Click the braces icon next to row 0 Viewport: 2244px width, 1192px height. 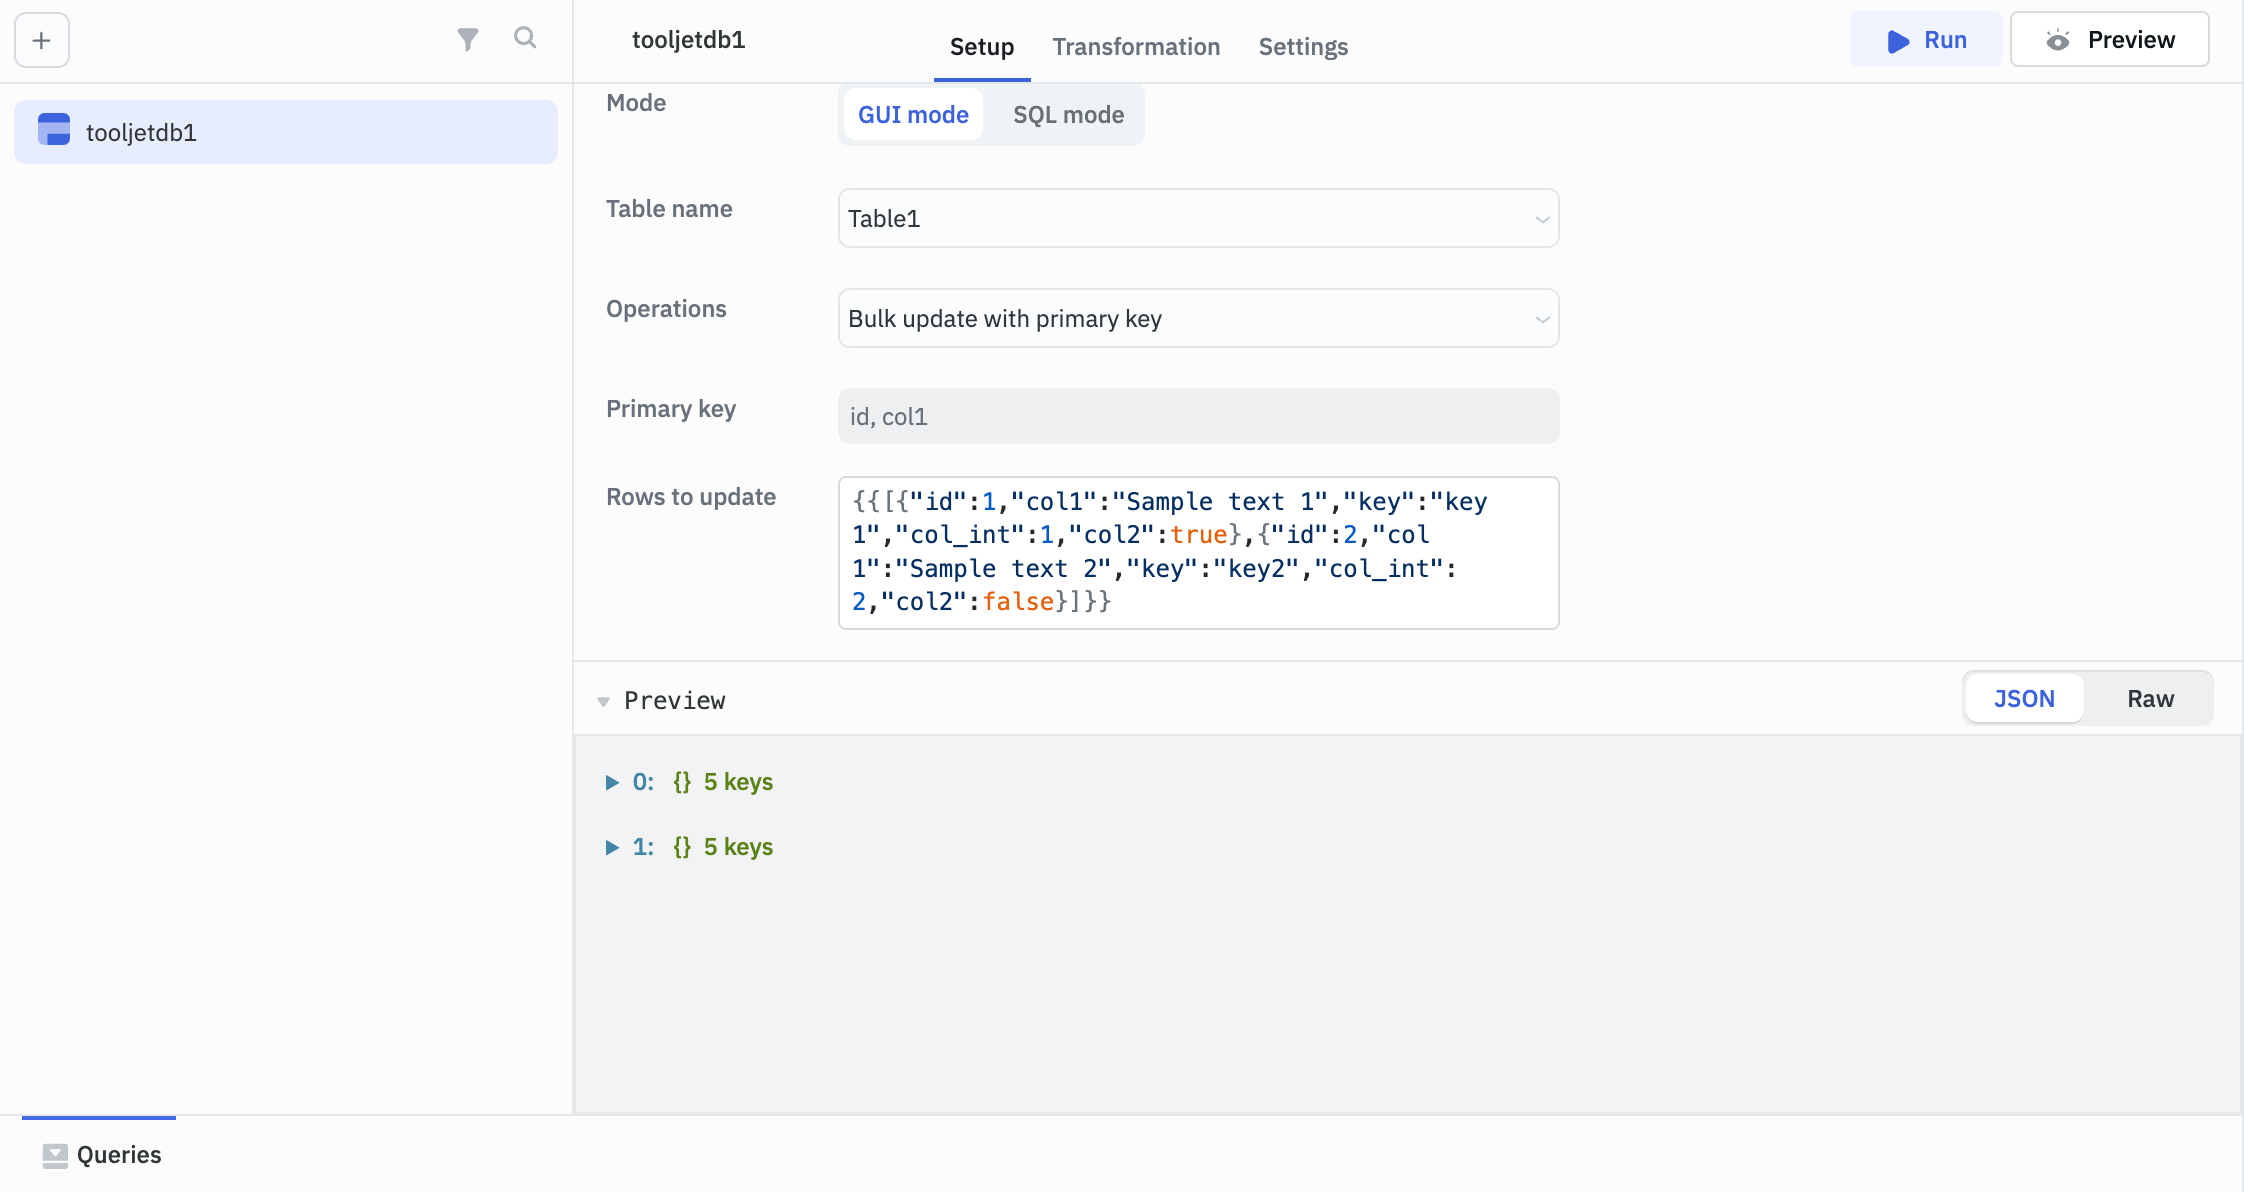(683, 781)
